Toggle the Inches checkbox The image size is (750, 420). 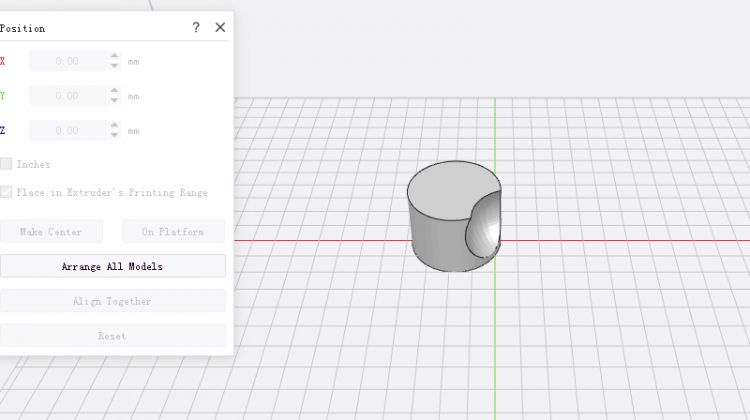pos(6,164)
